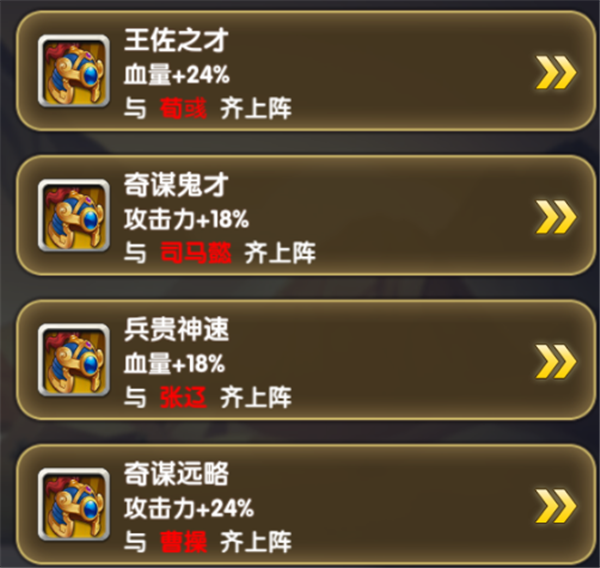Click the helmet icon for 王佐之才
Image resolution: width=600 pixels, height=568 pixels.
[x=74, y=71]
